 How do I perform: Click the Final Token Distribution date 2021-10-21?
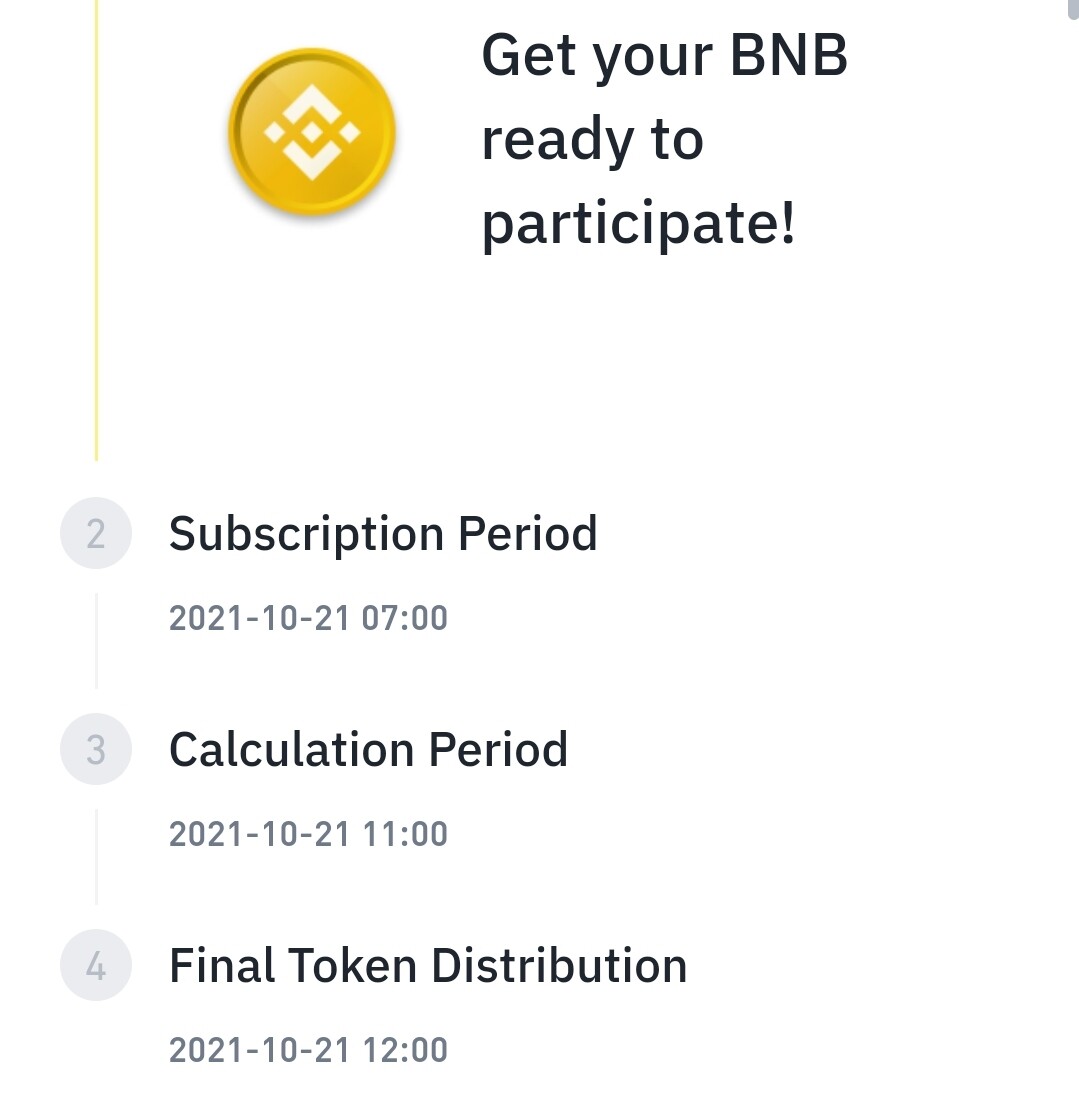[x=259, y=1050]
